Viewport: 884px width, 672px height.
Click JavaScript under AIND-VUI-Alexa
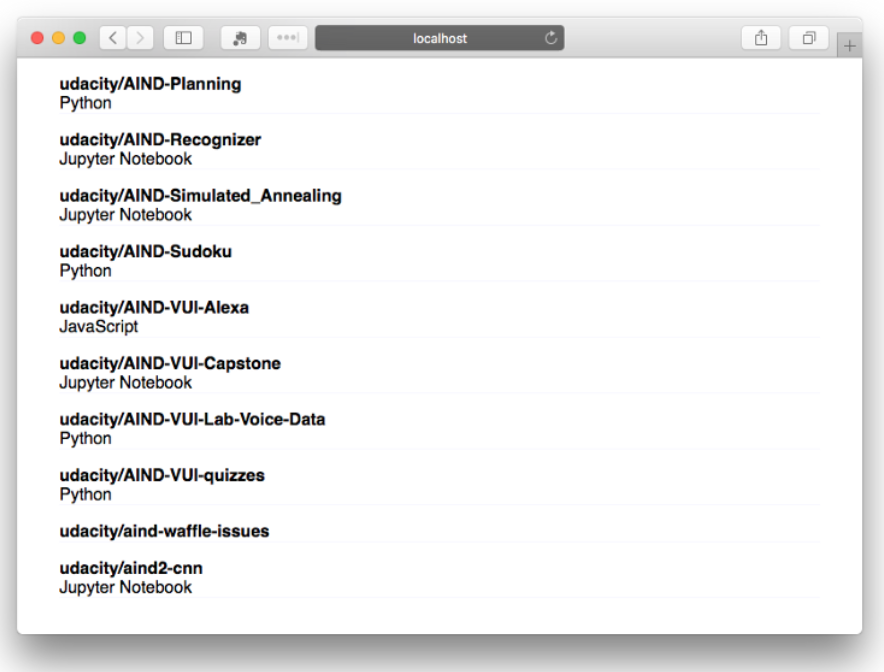99,326
